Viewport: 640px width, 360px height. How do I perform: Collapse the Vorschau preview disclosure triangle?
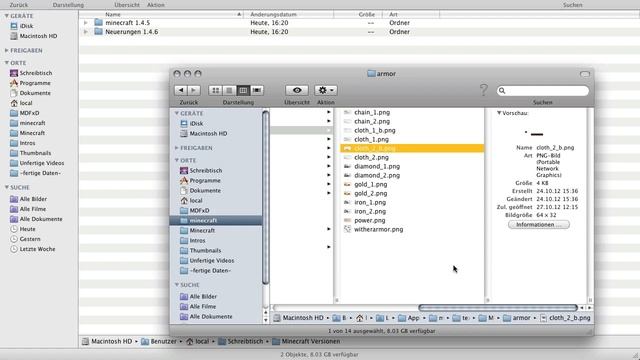499,113
